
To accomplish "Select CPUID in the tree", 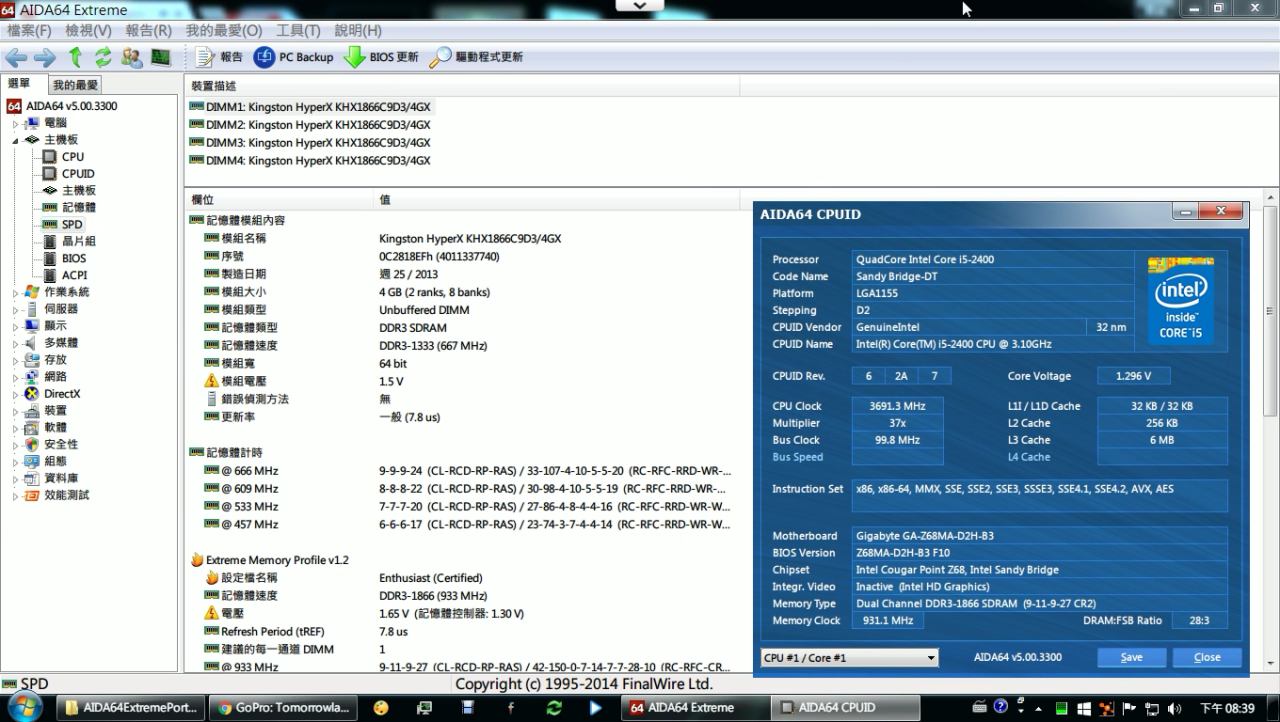I will click(78, 174).
